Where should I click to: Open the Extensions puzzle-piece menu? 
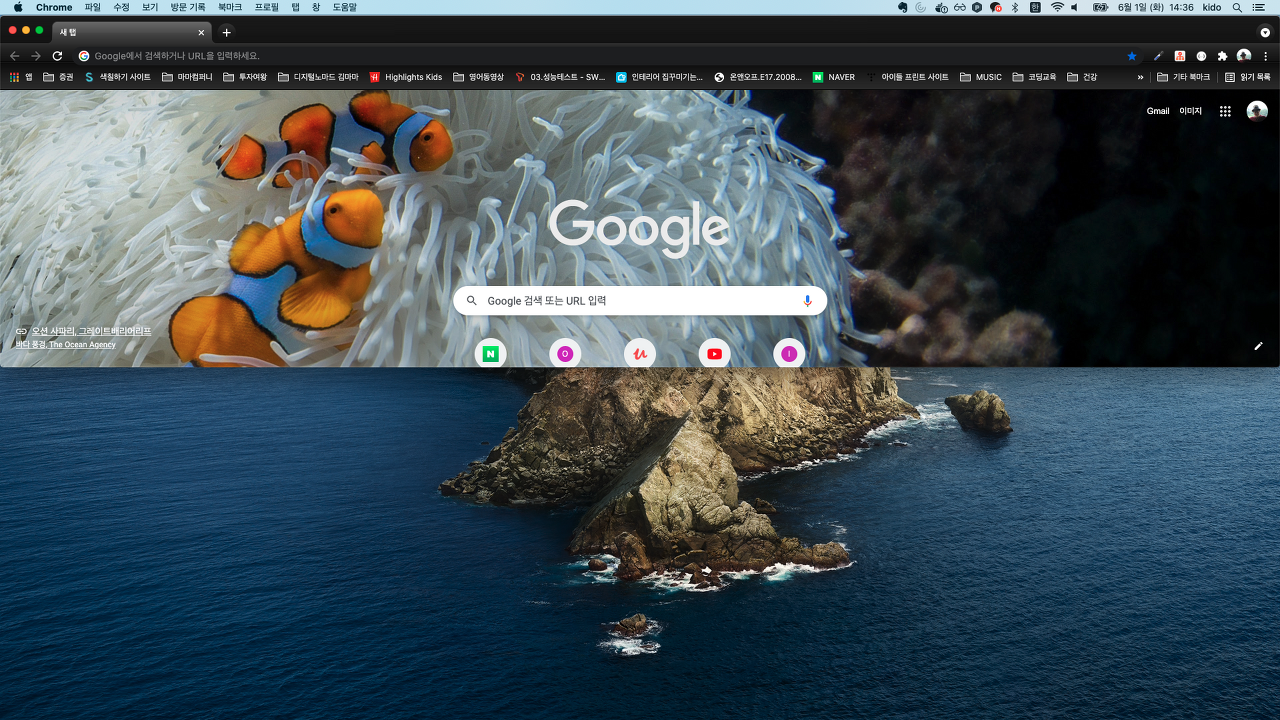(x=1222, y=56)
